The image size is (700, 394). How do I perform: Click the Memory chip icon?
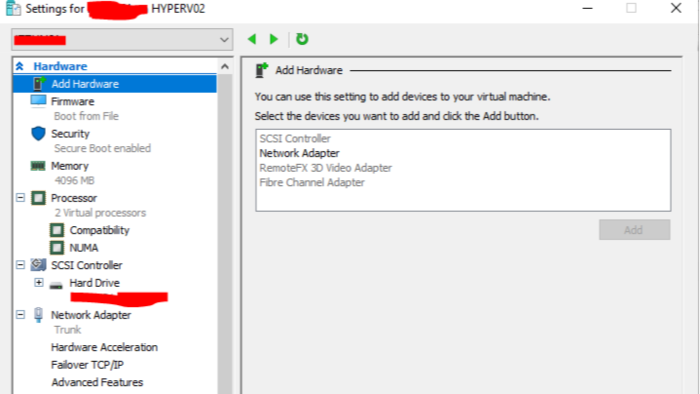[x=38, y=166]
